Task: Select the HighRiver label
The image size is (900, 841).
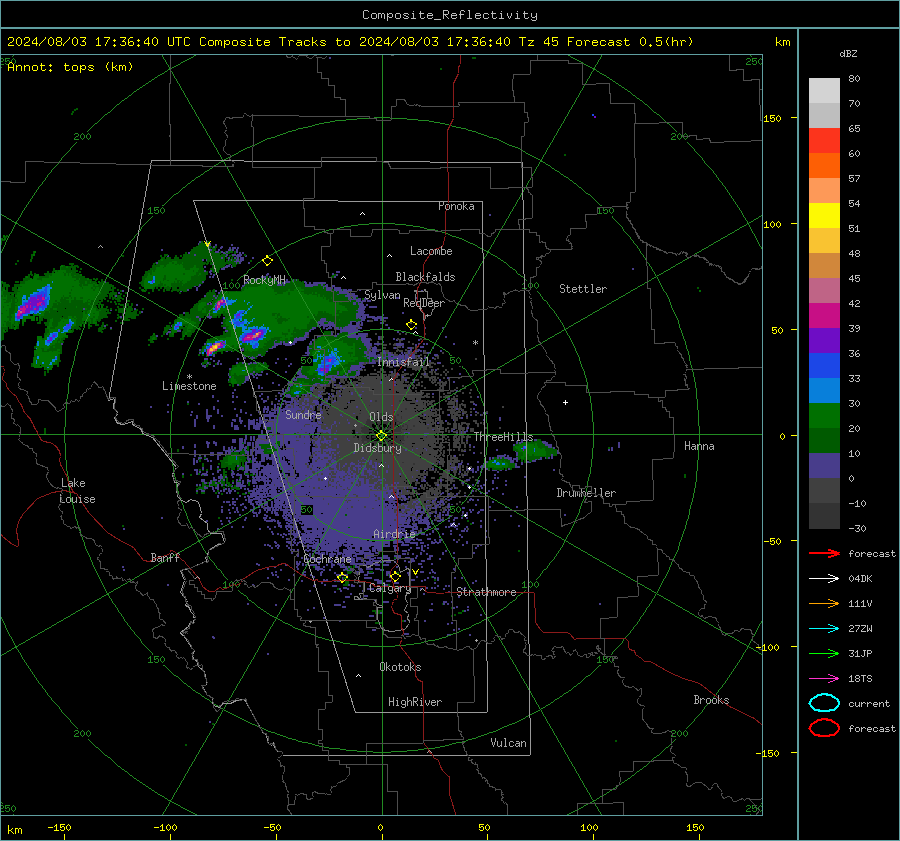Action: [x=415, y=702]
